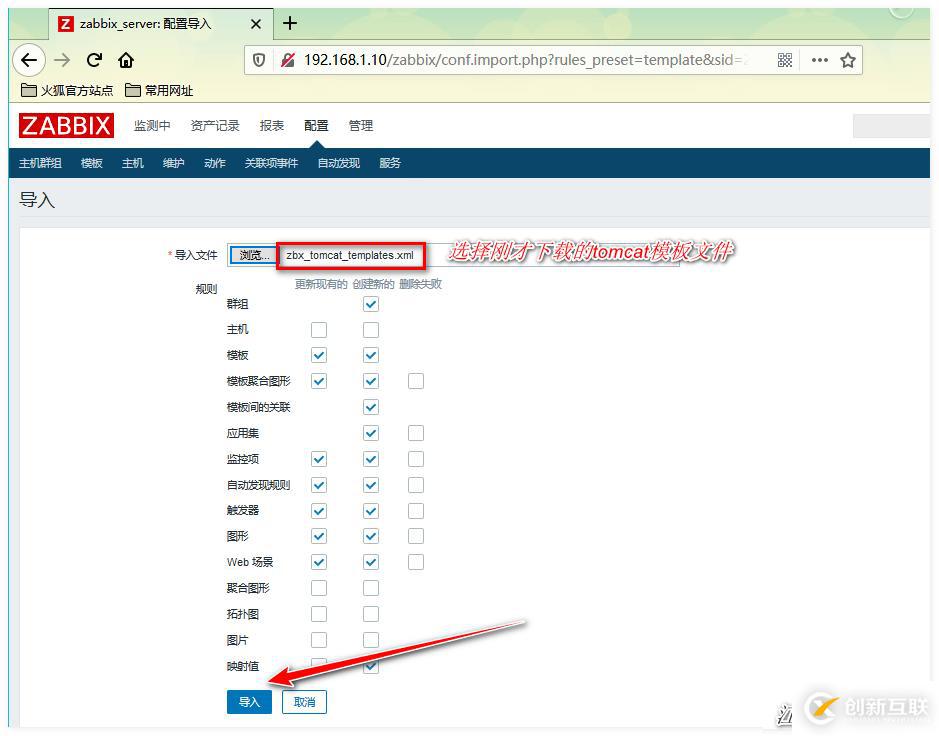This screenshot has height=736, width=939.
Task: Cancel the import with 取消
Action: click(x=303, y=701)
